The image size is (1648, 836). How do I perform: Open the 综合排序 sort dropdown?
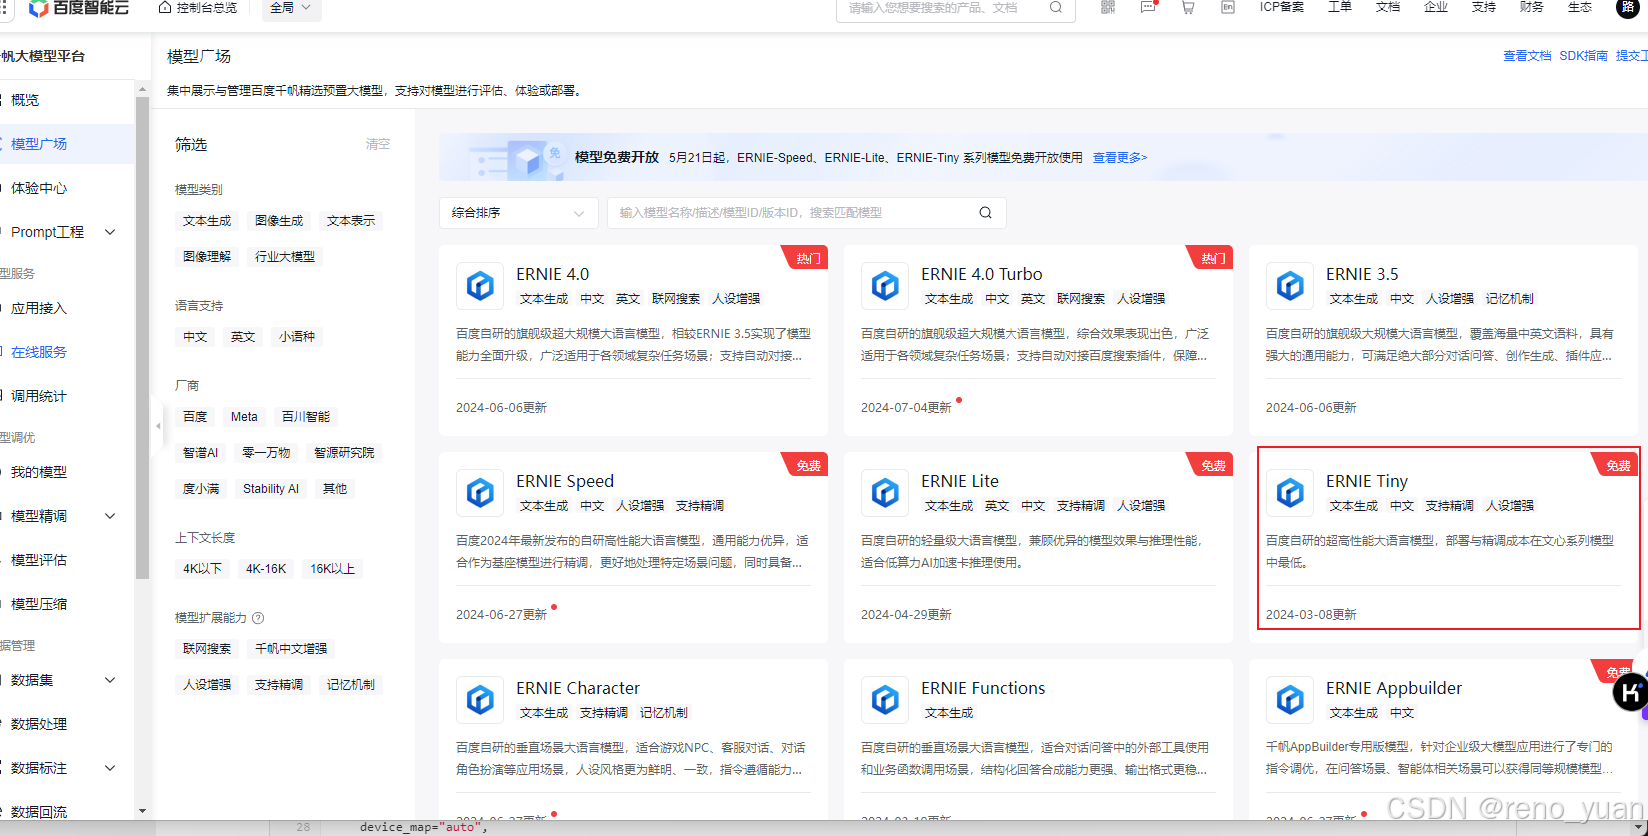(x=518, y=213)
